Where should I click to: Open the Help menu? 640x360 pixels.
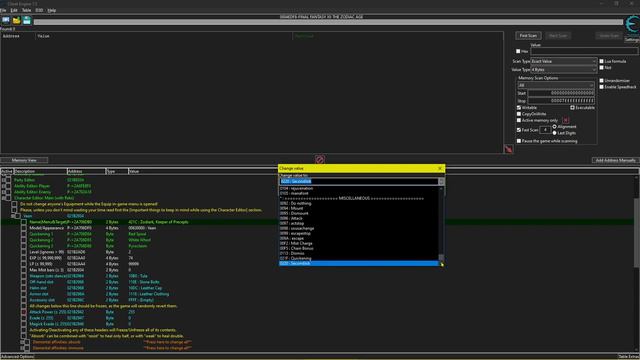click(52, 10)
